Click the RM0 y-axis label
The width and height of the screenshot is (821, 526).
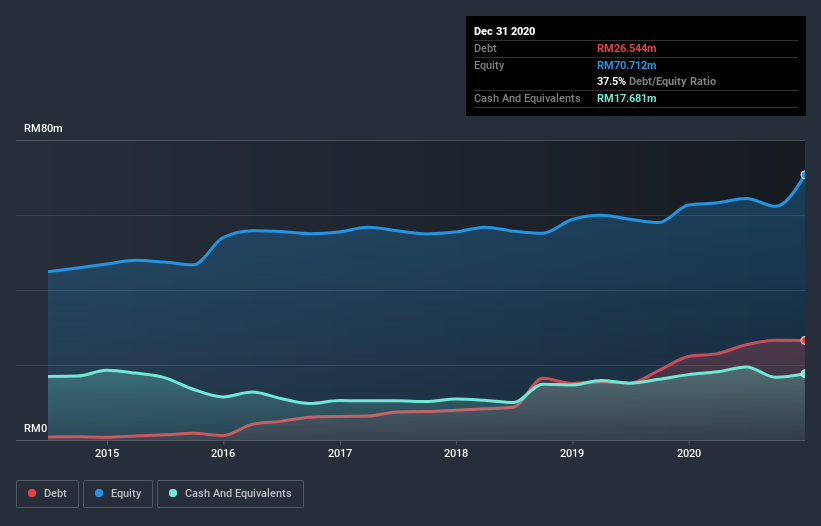pos(36,428)
